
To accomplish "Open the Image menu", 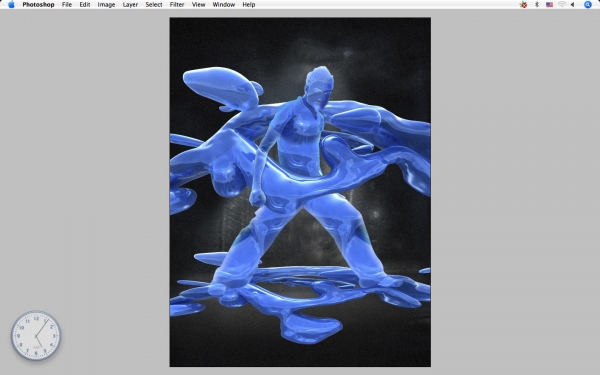I will 106,5.
